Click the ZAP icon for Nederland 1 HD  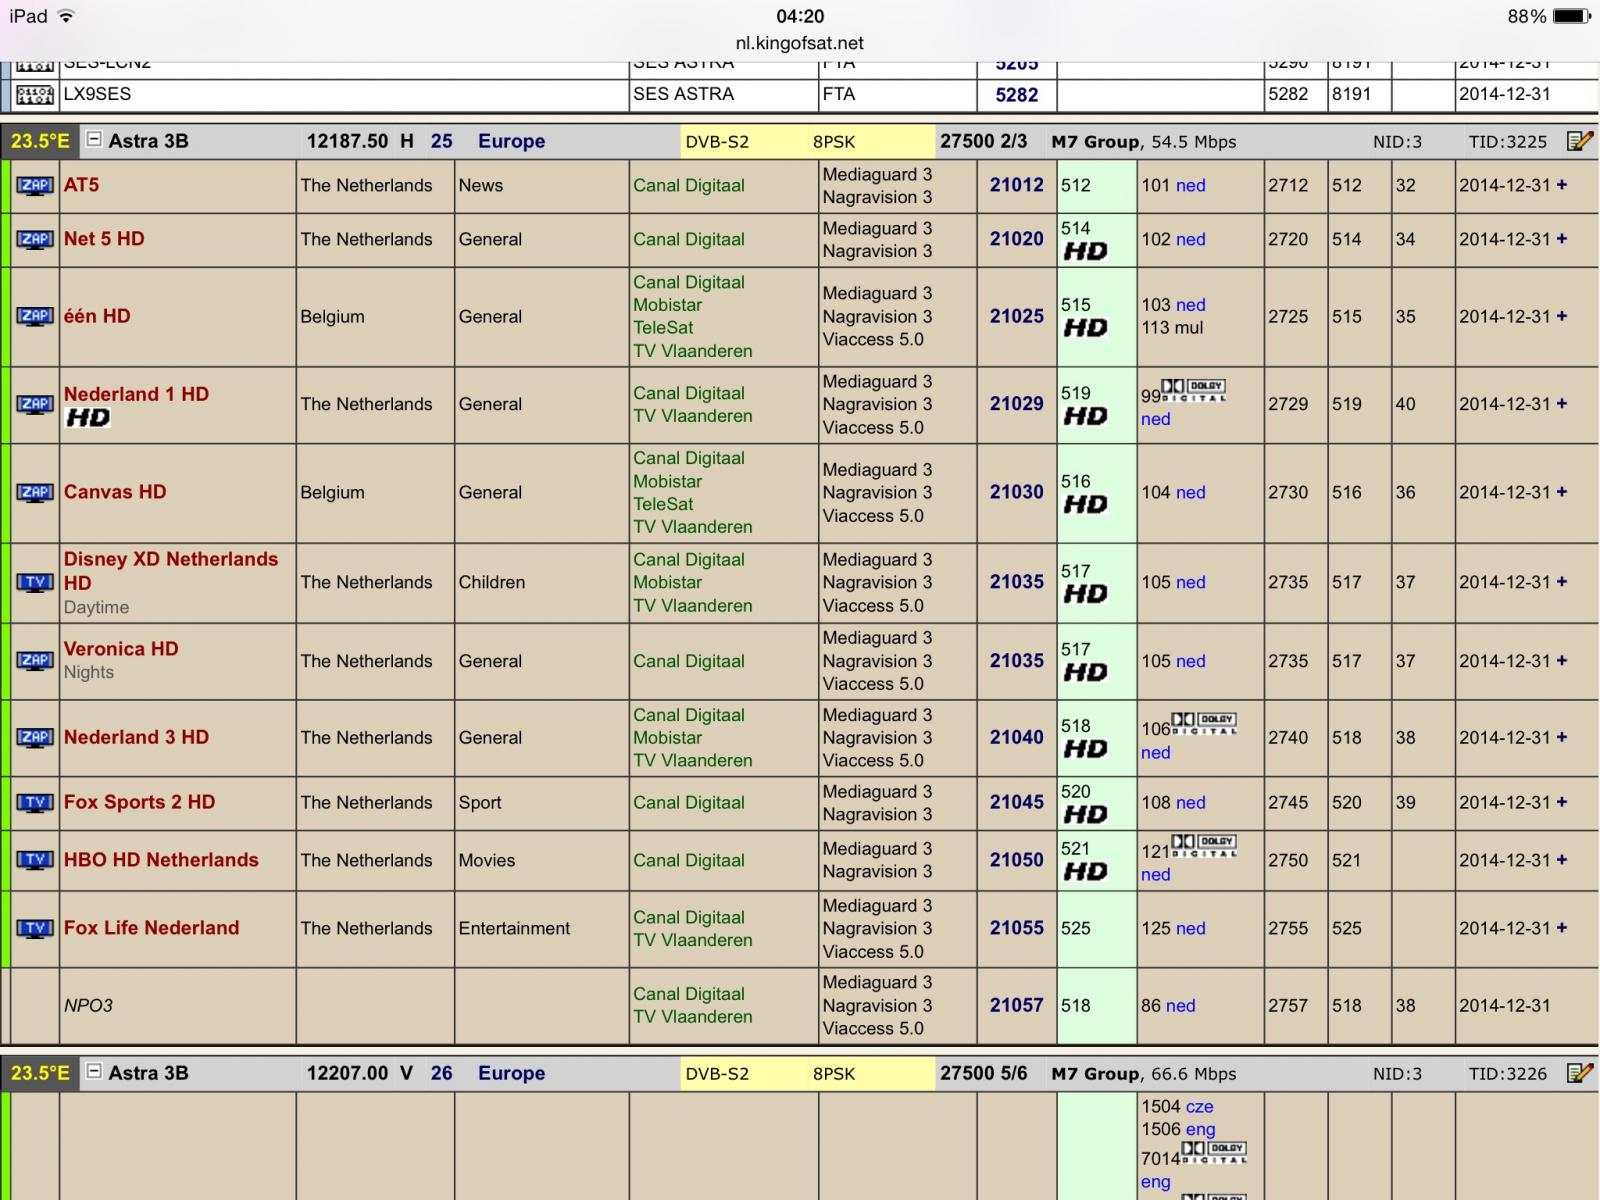coord(35,405)
